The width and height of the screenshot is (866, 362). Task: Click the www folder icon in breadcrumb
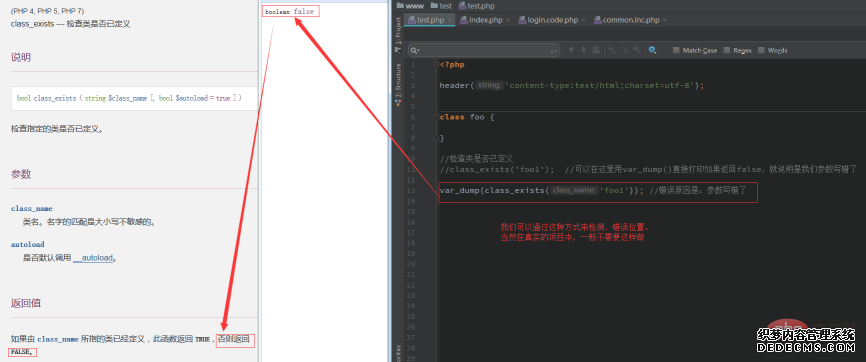400,6
